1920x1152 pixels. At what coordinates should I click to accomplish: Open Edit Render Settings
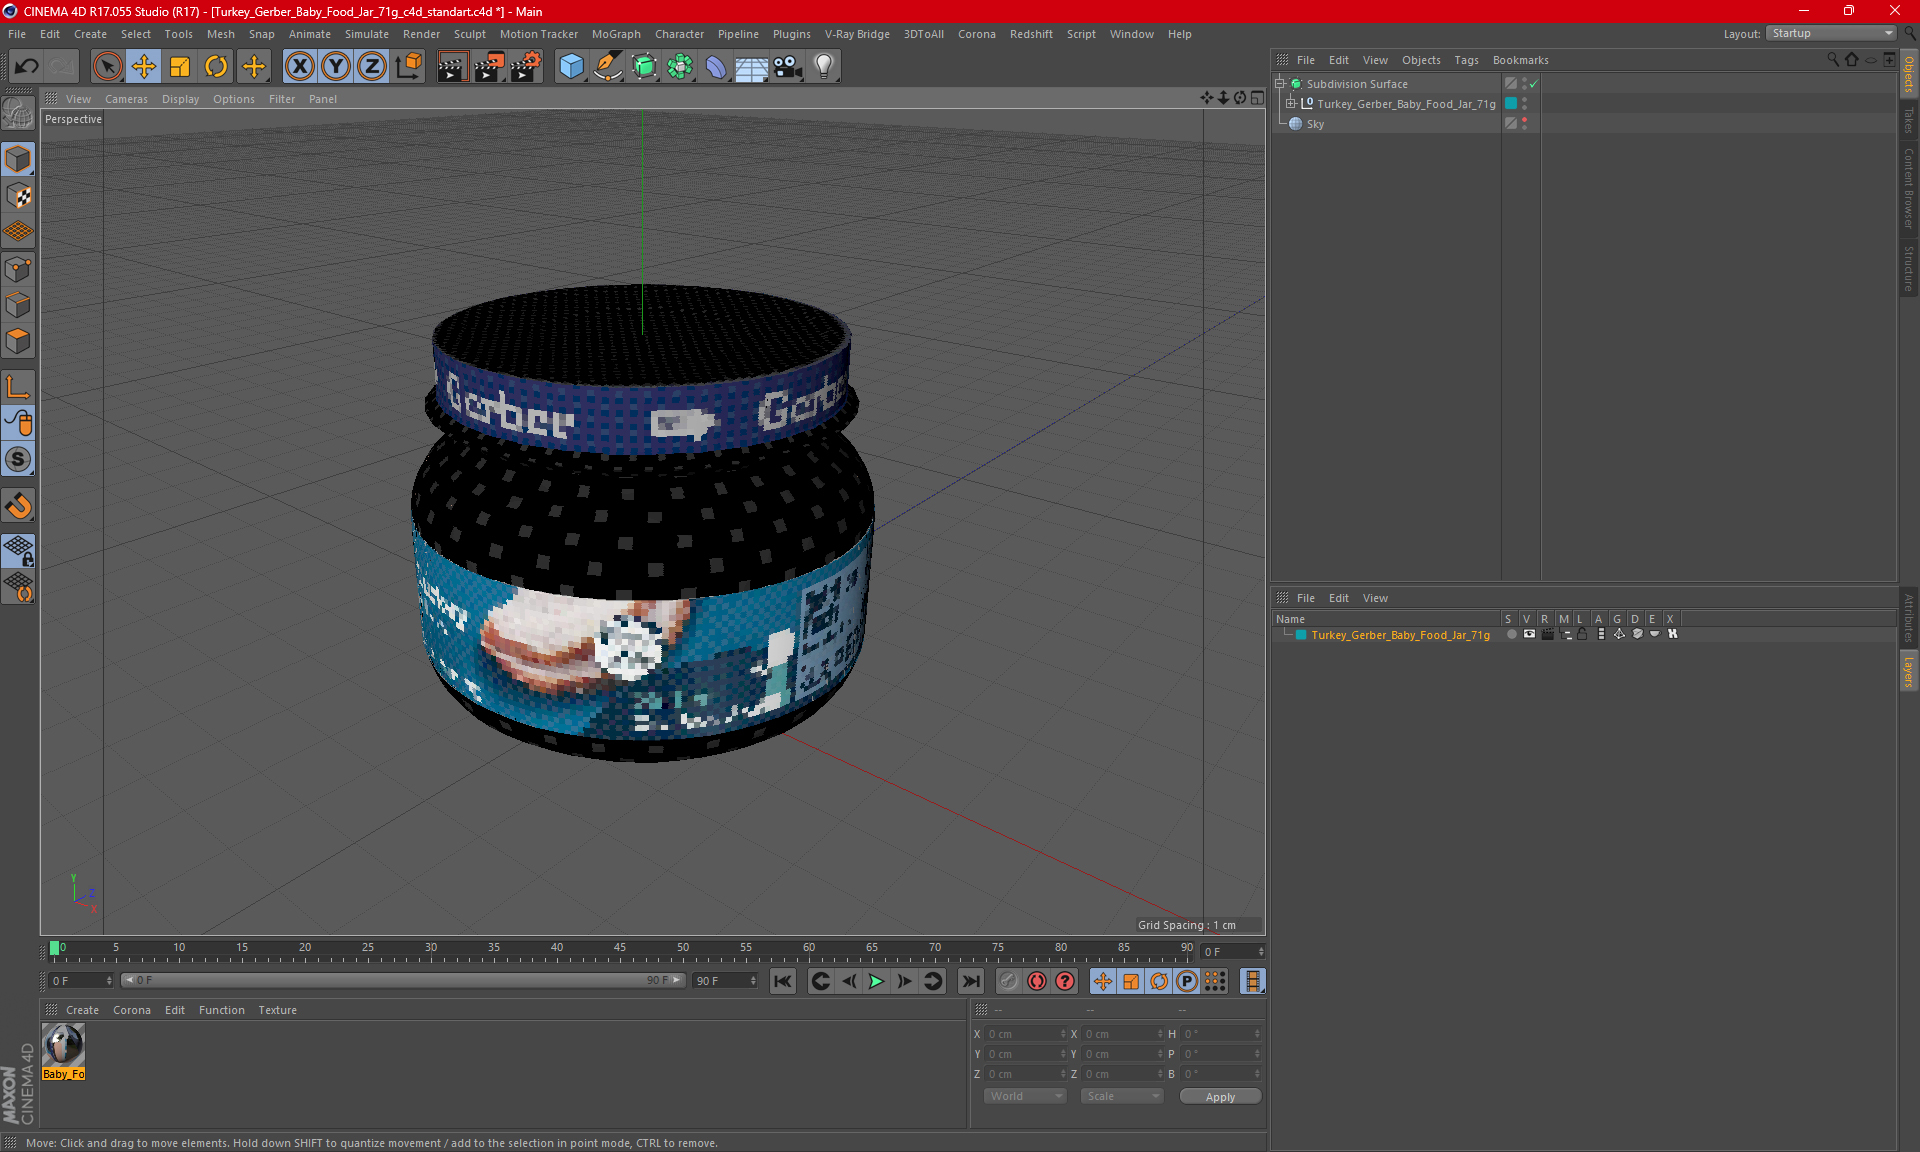[x=526, y=67]
